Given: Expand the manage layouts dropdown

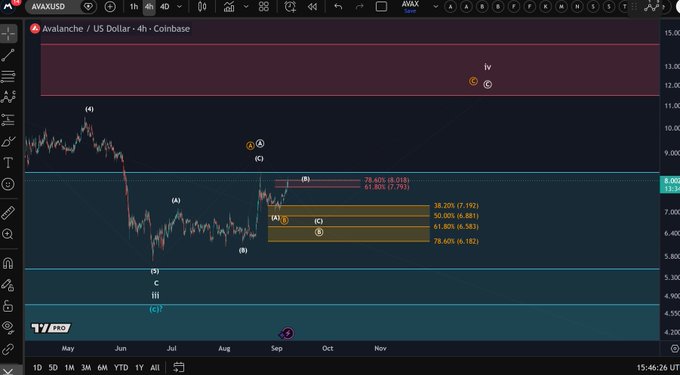Looking at the screenshot, I should coord(435,7).
